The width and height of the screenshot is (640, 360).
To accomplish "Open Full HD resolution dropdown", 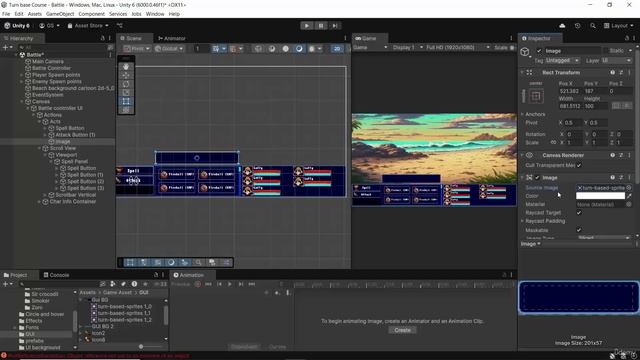I will (458, 48).
